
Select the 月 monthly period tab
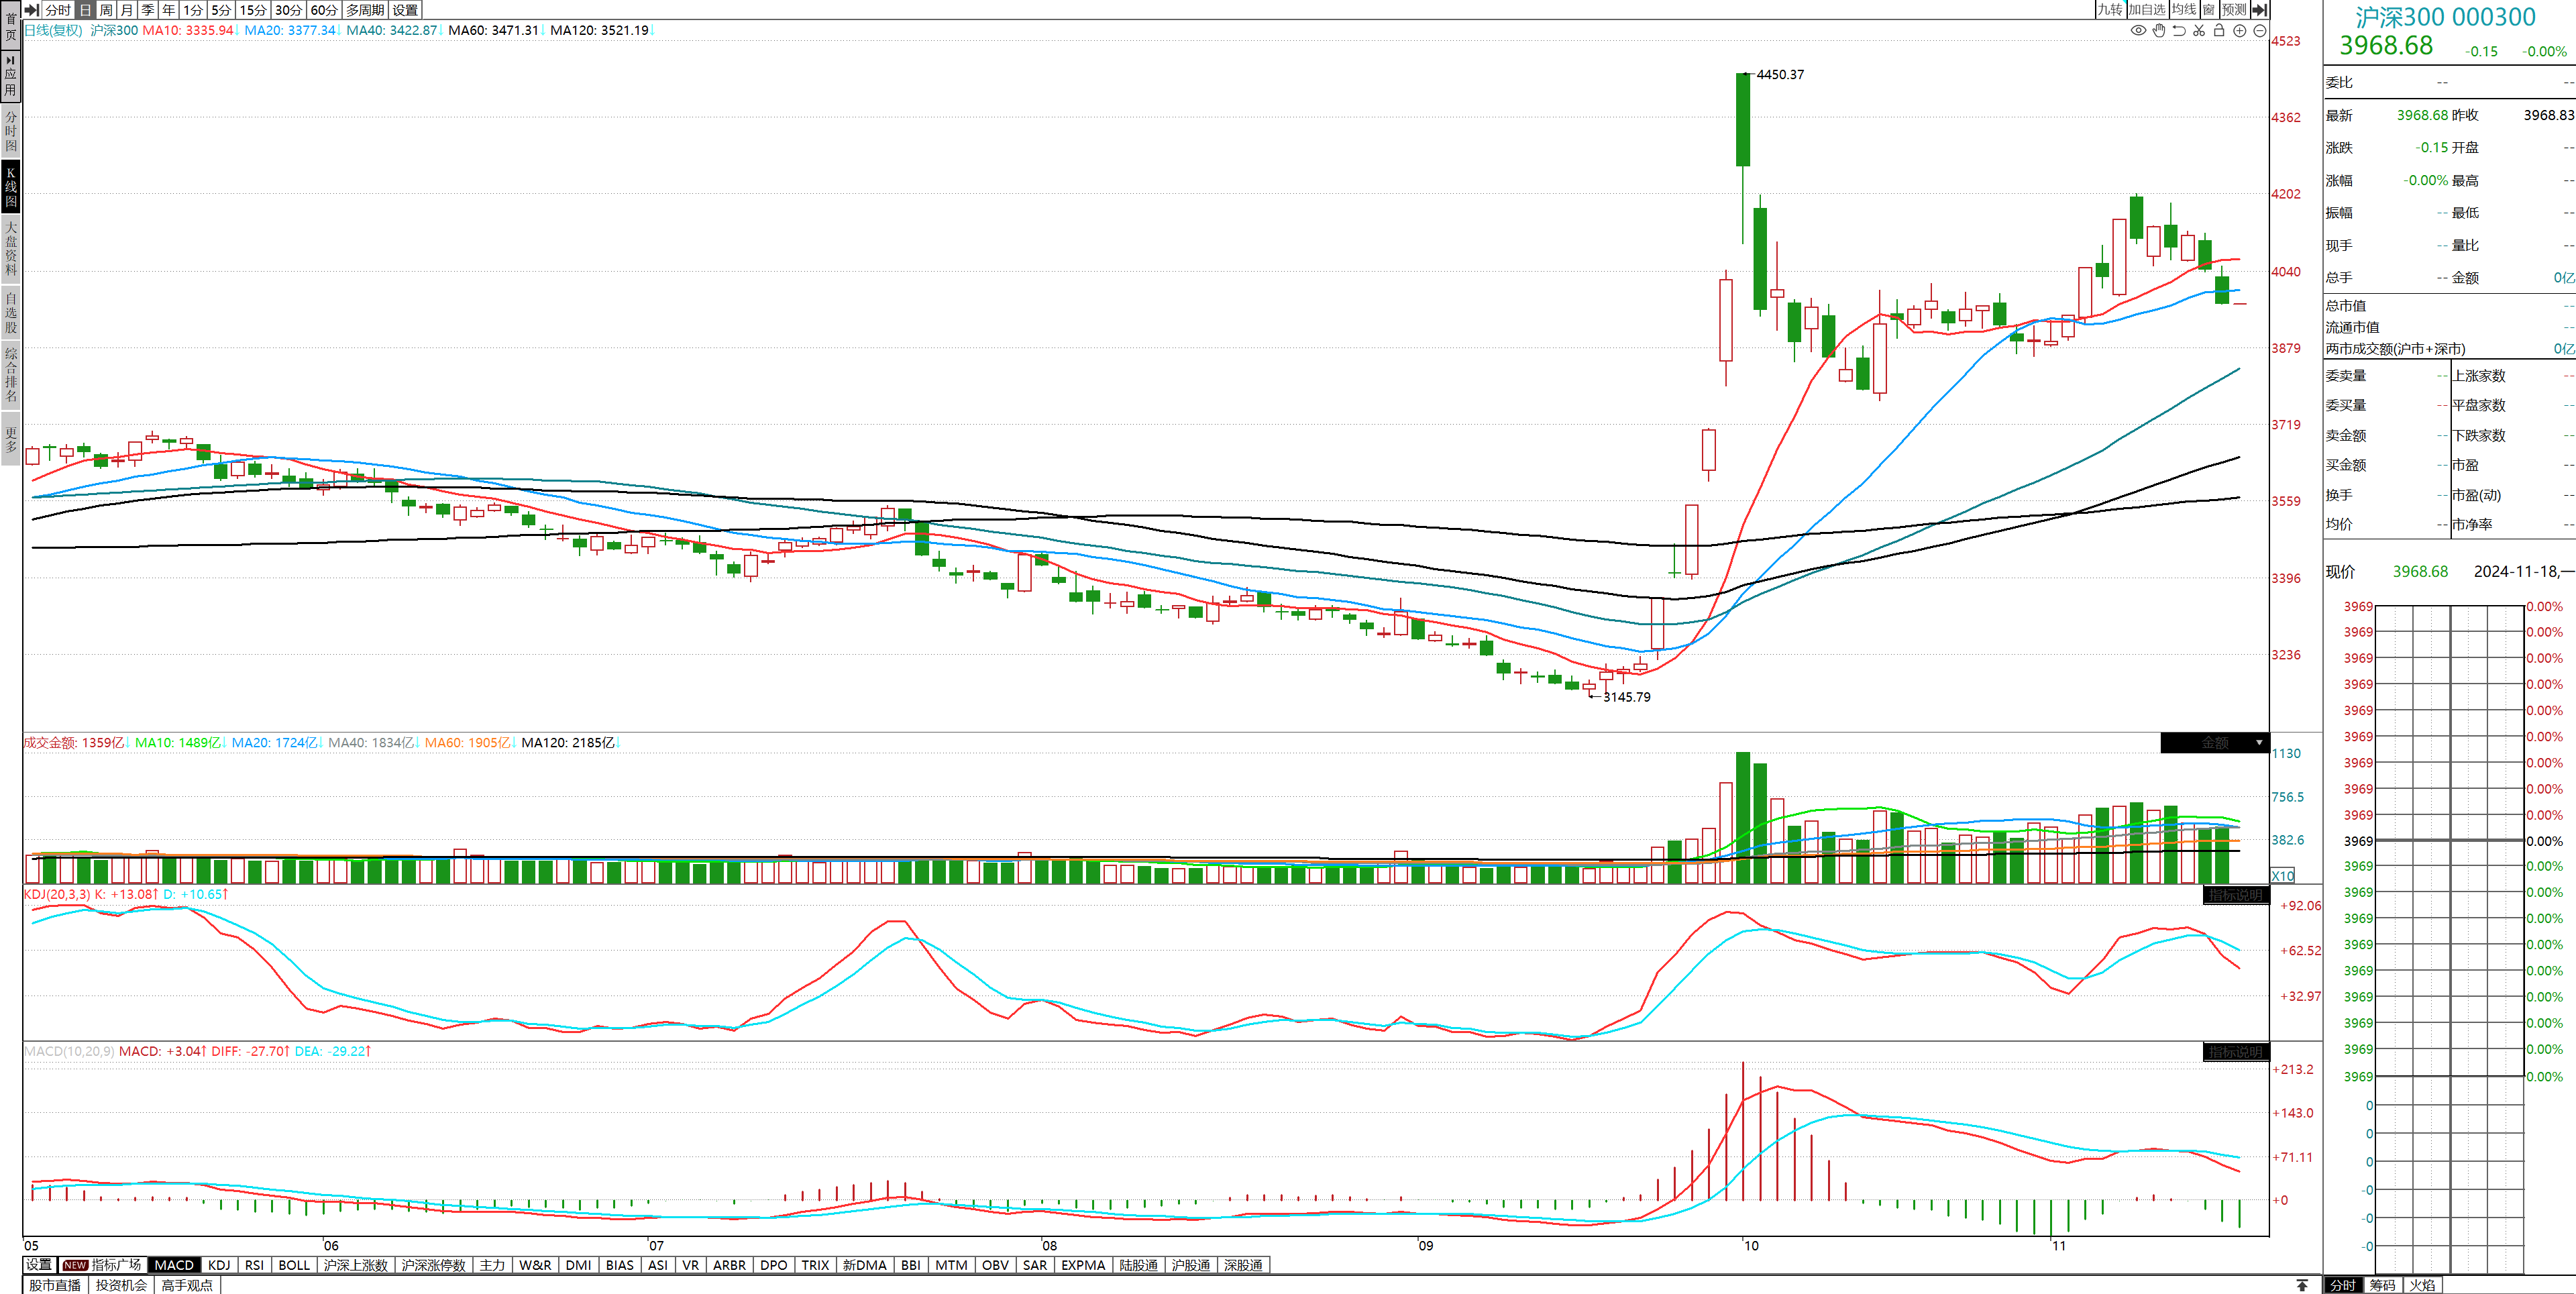point(127,10)
